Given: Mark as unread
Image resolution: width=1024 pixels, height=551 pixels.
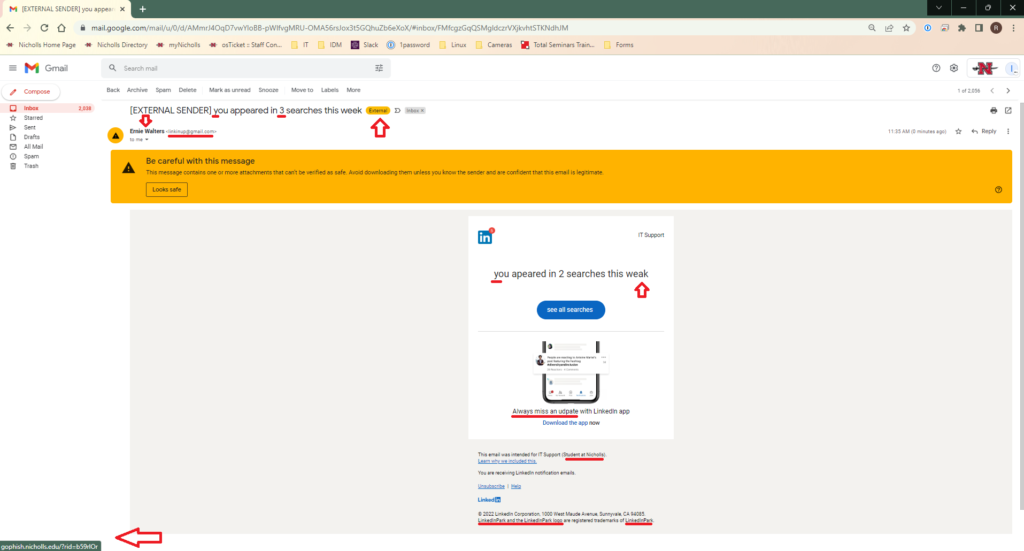Looking at the screenshot, I should click(229, 90).
